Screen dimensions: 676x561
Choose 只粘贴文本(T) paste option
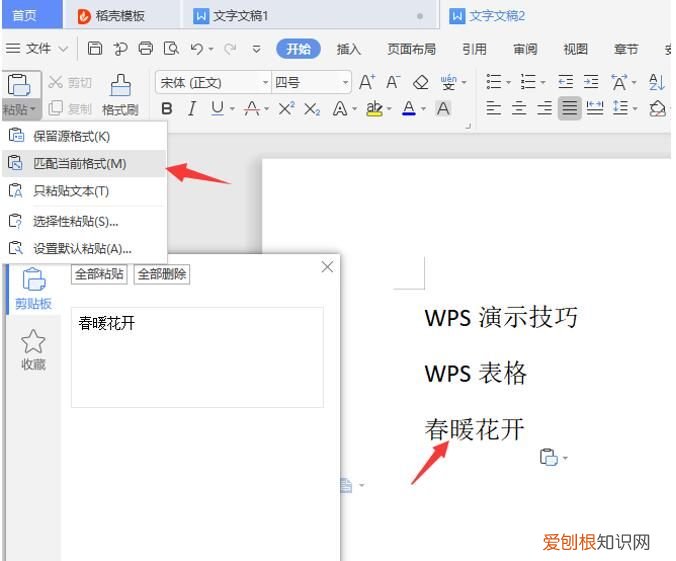point(84,191)
